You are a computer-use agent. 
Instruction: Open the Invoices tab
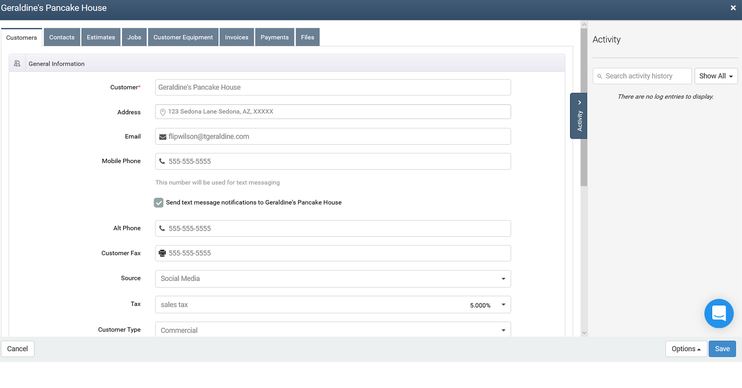237,37
